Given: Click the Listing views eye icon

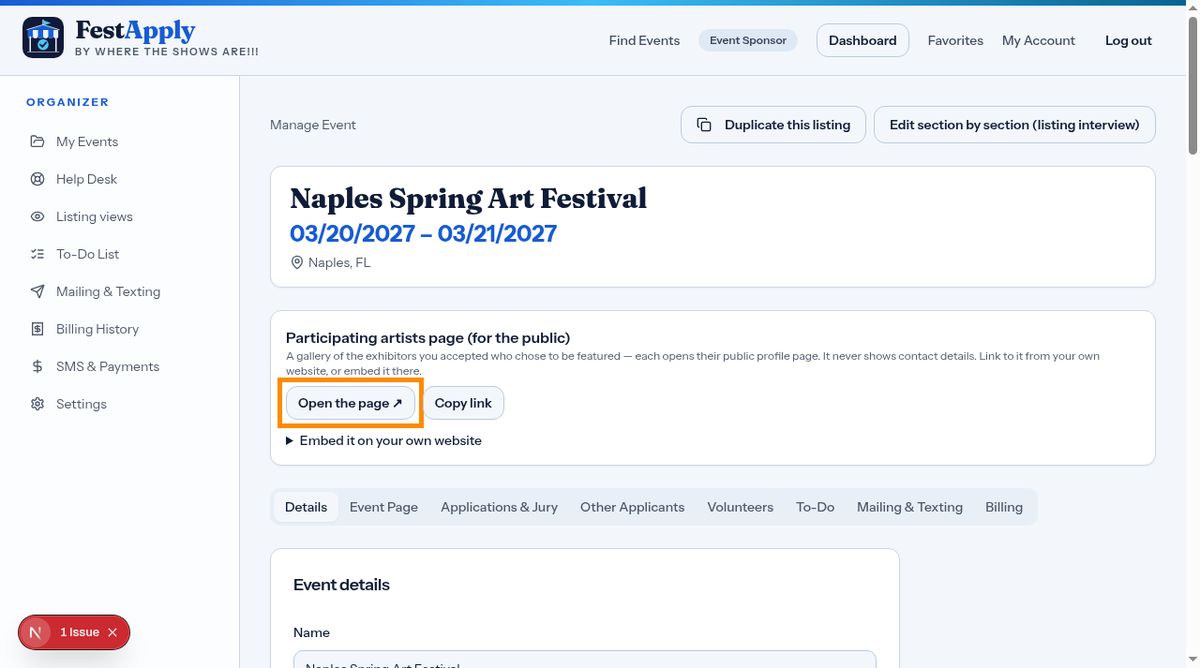Looking at the screenshot, I should click(x=37, y=216).
